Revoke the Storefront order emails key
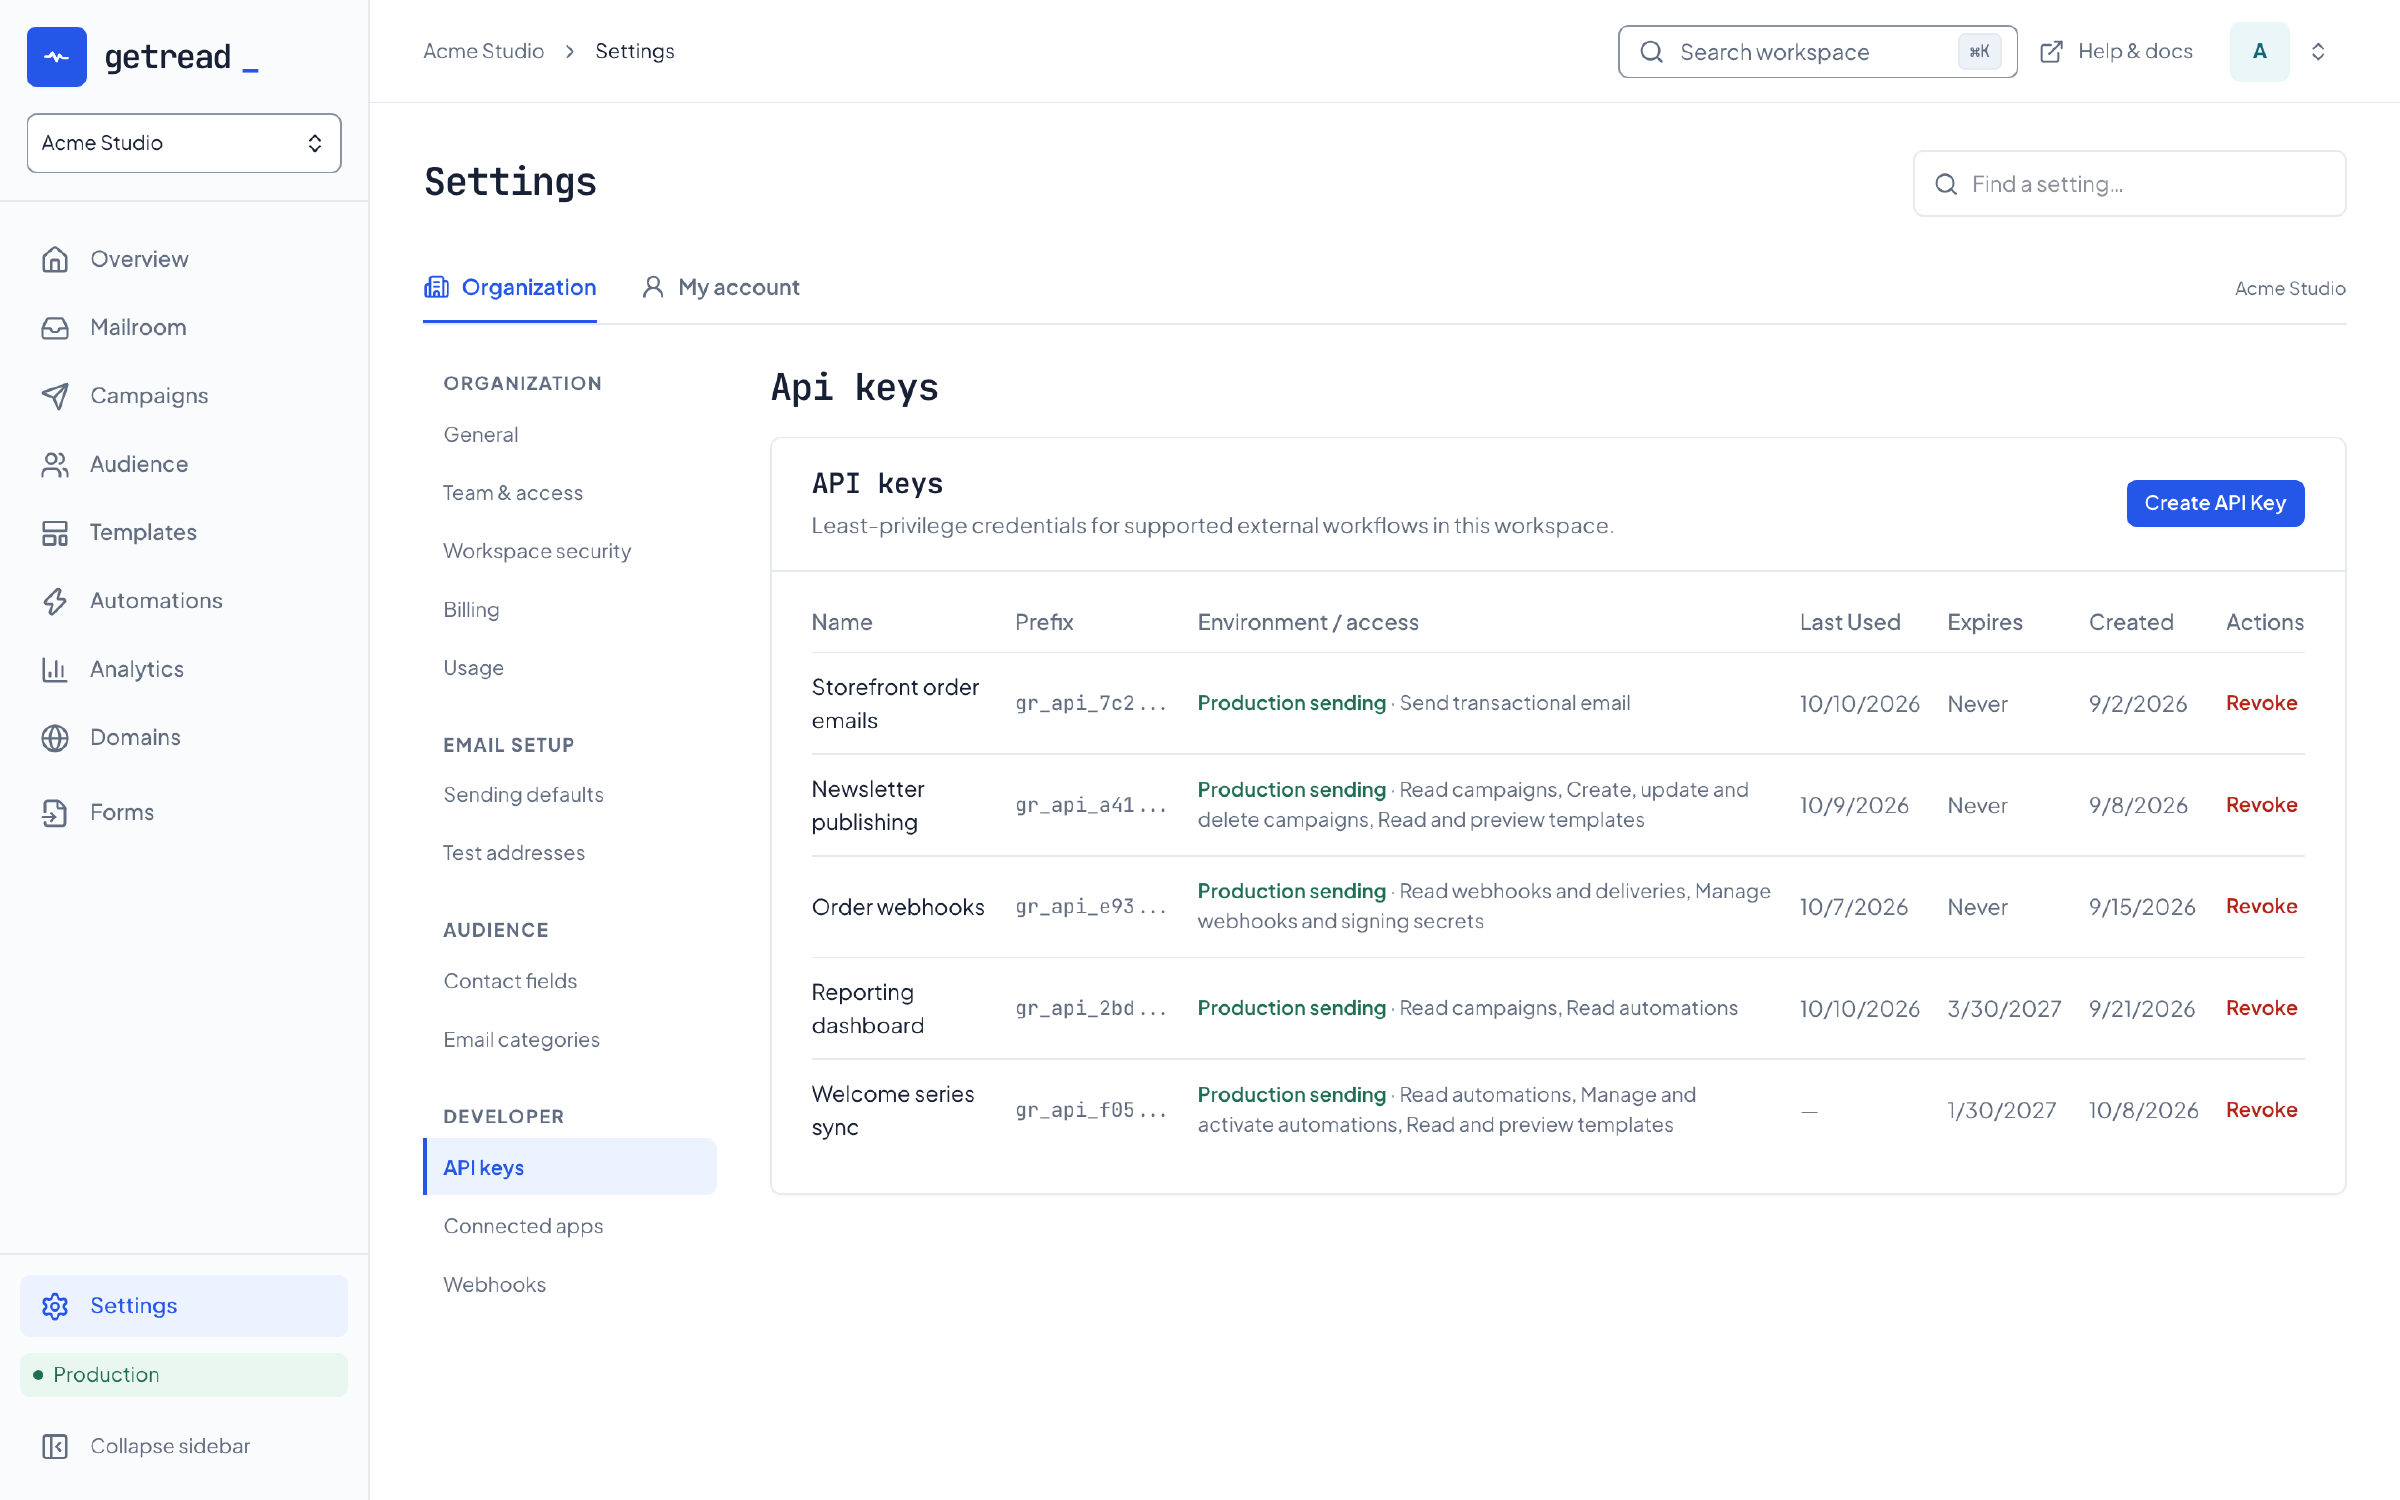The width and height of the screenshot is (2400, 1500). tap(2261, 703)
